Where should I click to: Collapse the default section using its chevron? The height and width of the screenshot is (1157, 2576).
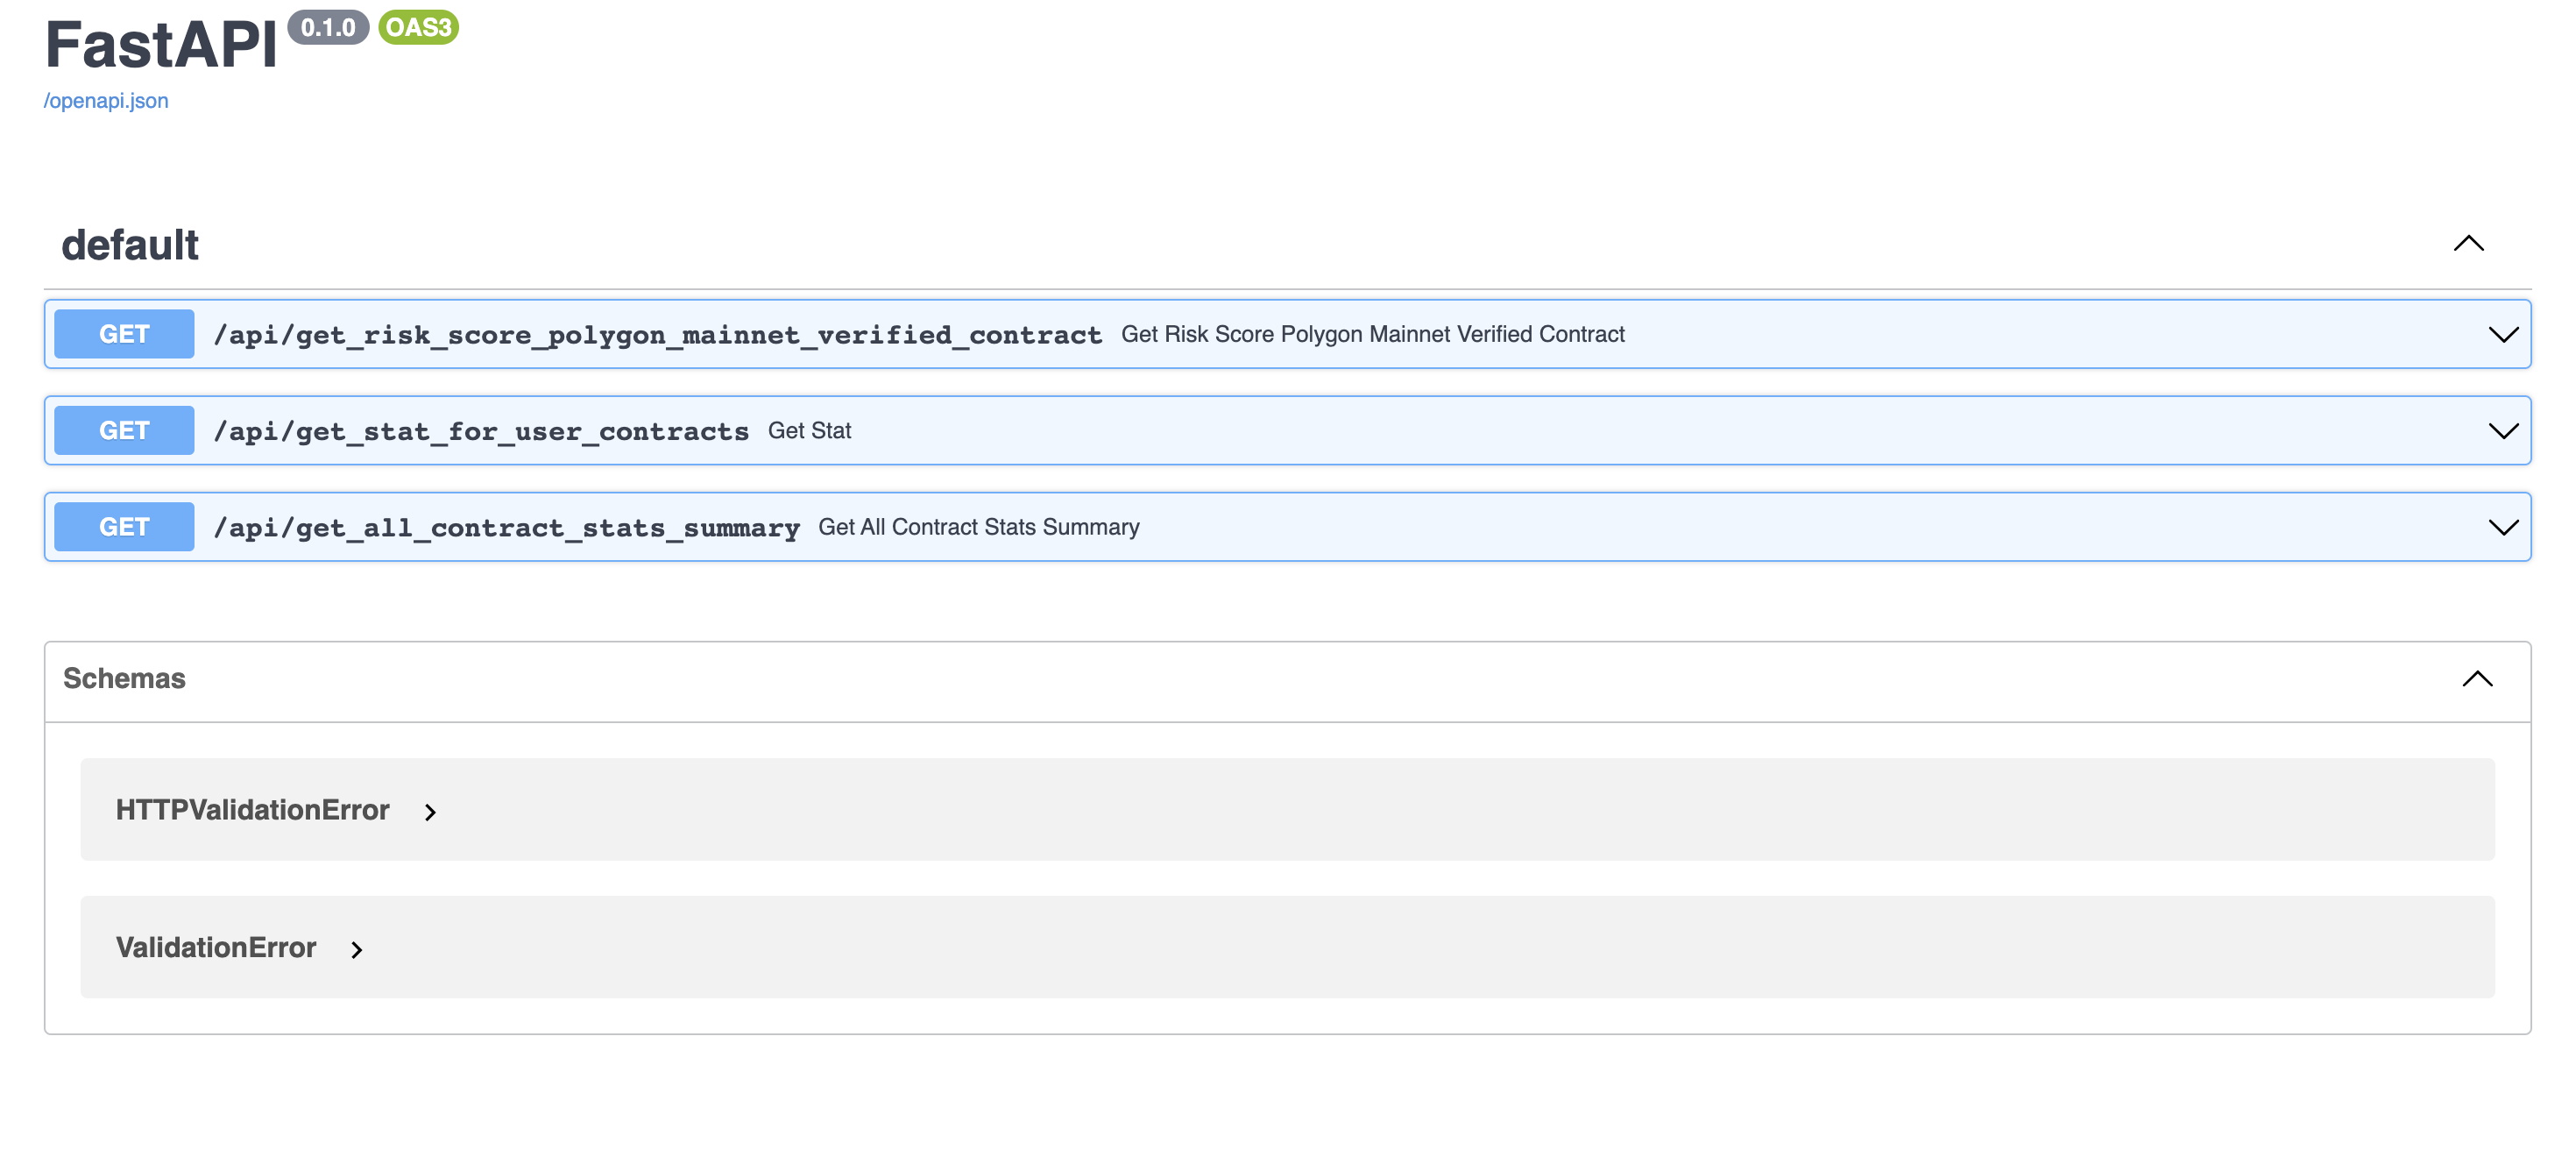point(2468,244)
